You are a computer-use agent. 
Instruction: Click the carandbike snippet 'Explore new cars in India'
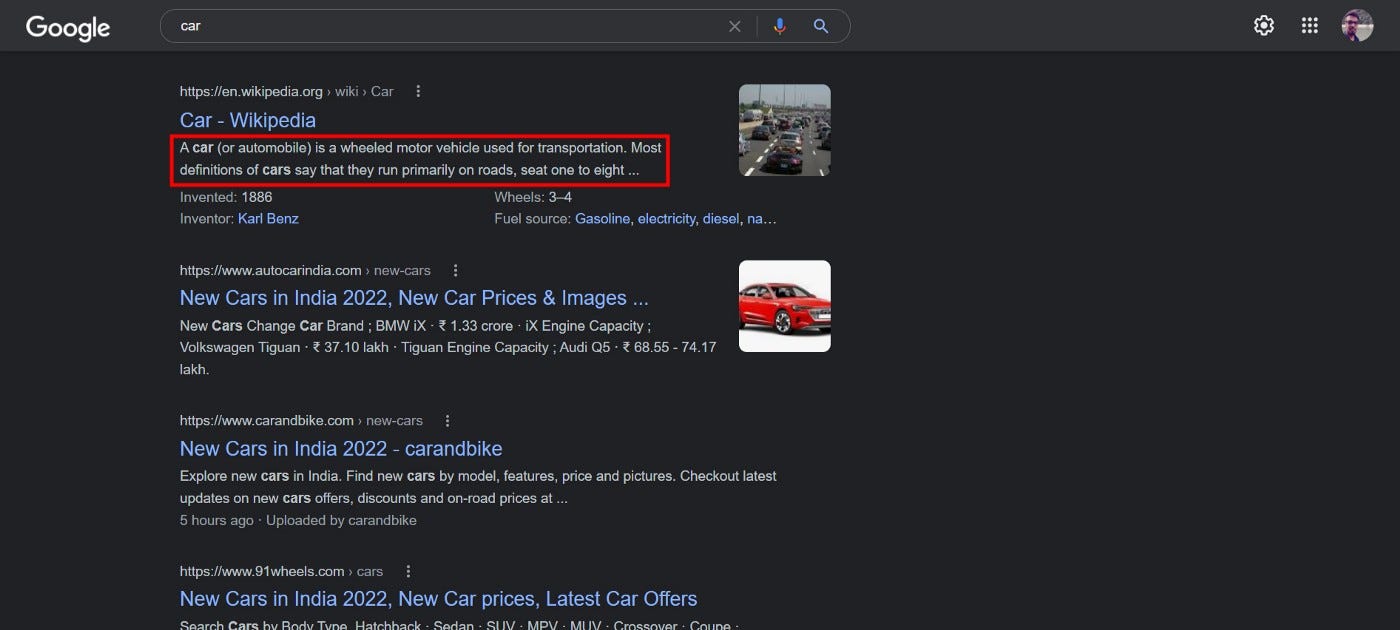(478, 487)
